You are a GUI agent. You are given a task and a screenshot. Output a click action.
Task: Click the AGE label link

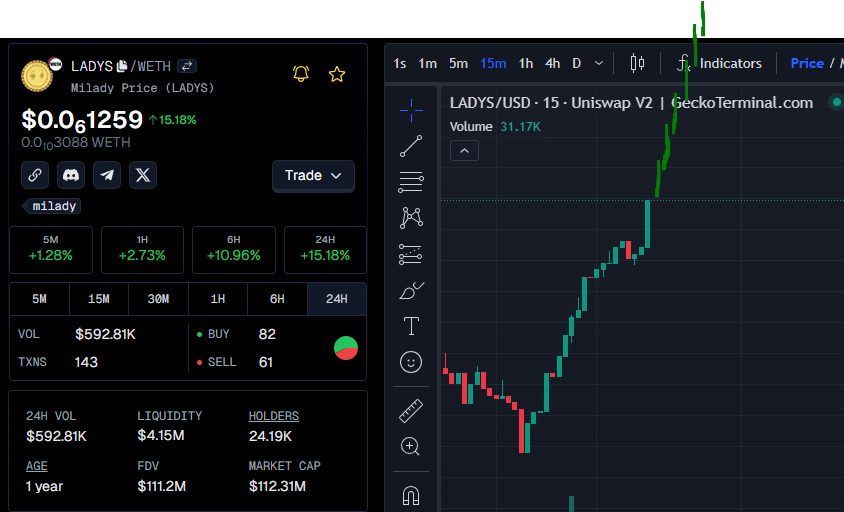(37, 466)
